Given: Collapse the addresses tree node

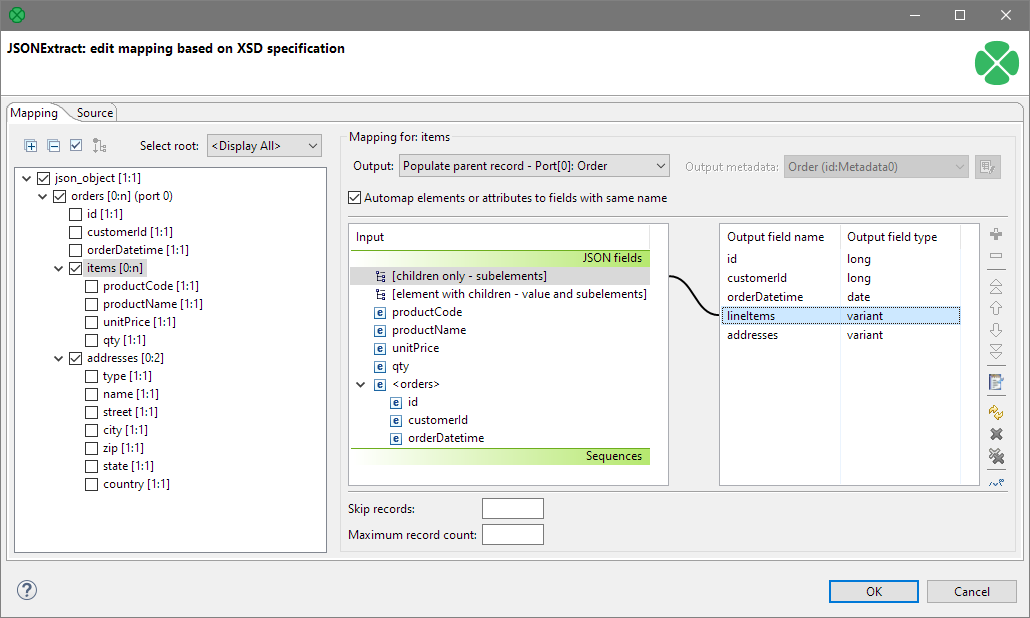Looking at the screenshot, I should [58, 358].
